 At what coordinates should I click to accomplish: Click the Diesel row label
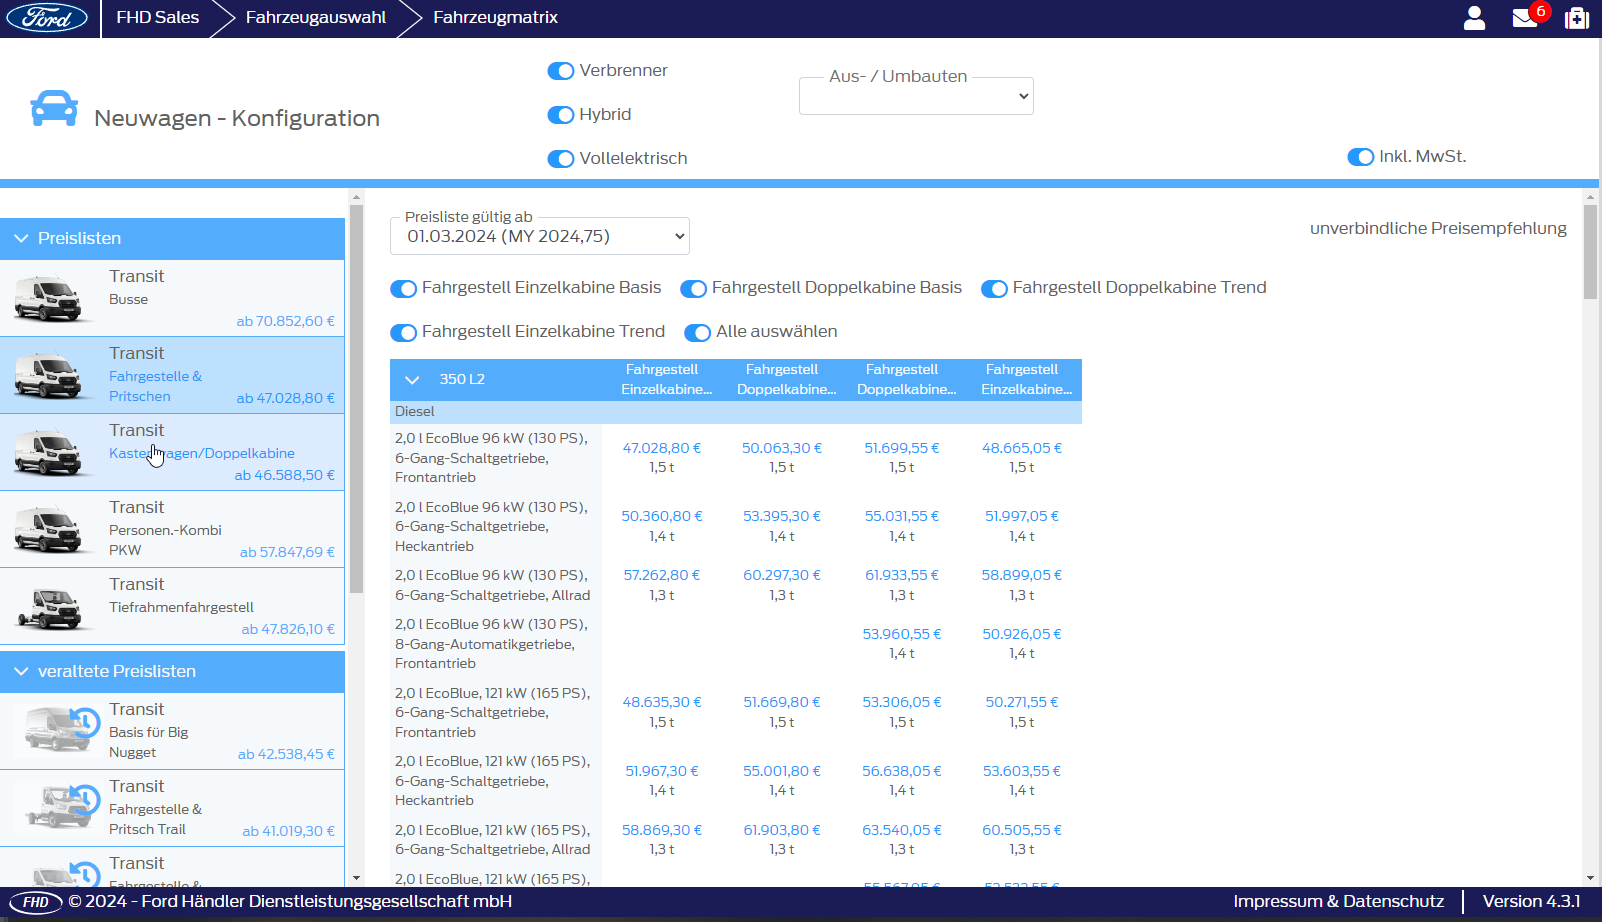(415, 412)
